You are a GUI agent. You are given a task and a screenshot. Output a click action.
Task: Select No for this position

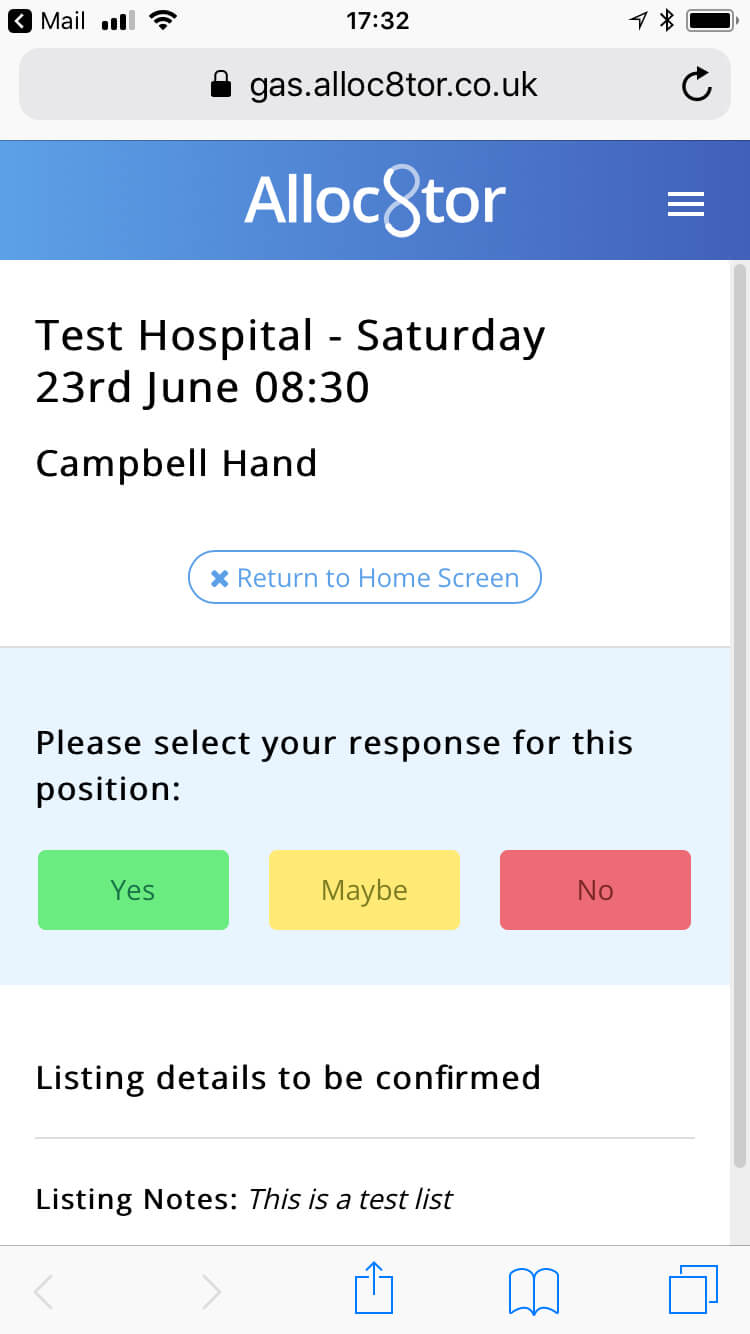(595, 889)
